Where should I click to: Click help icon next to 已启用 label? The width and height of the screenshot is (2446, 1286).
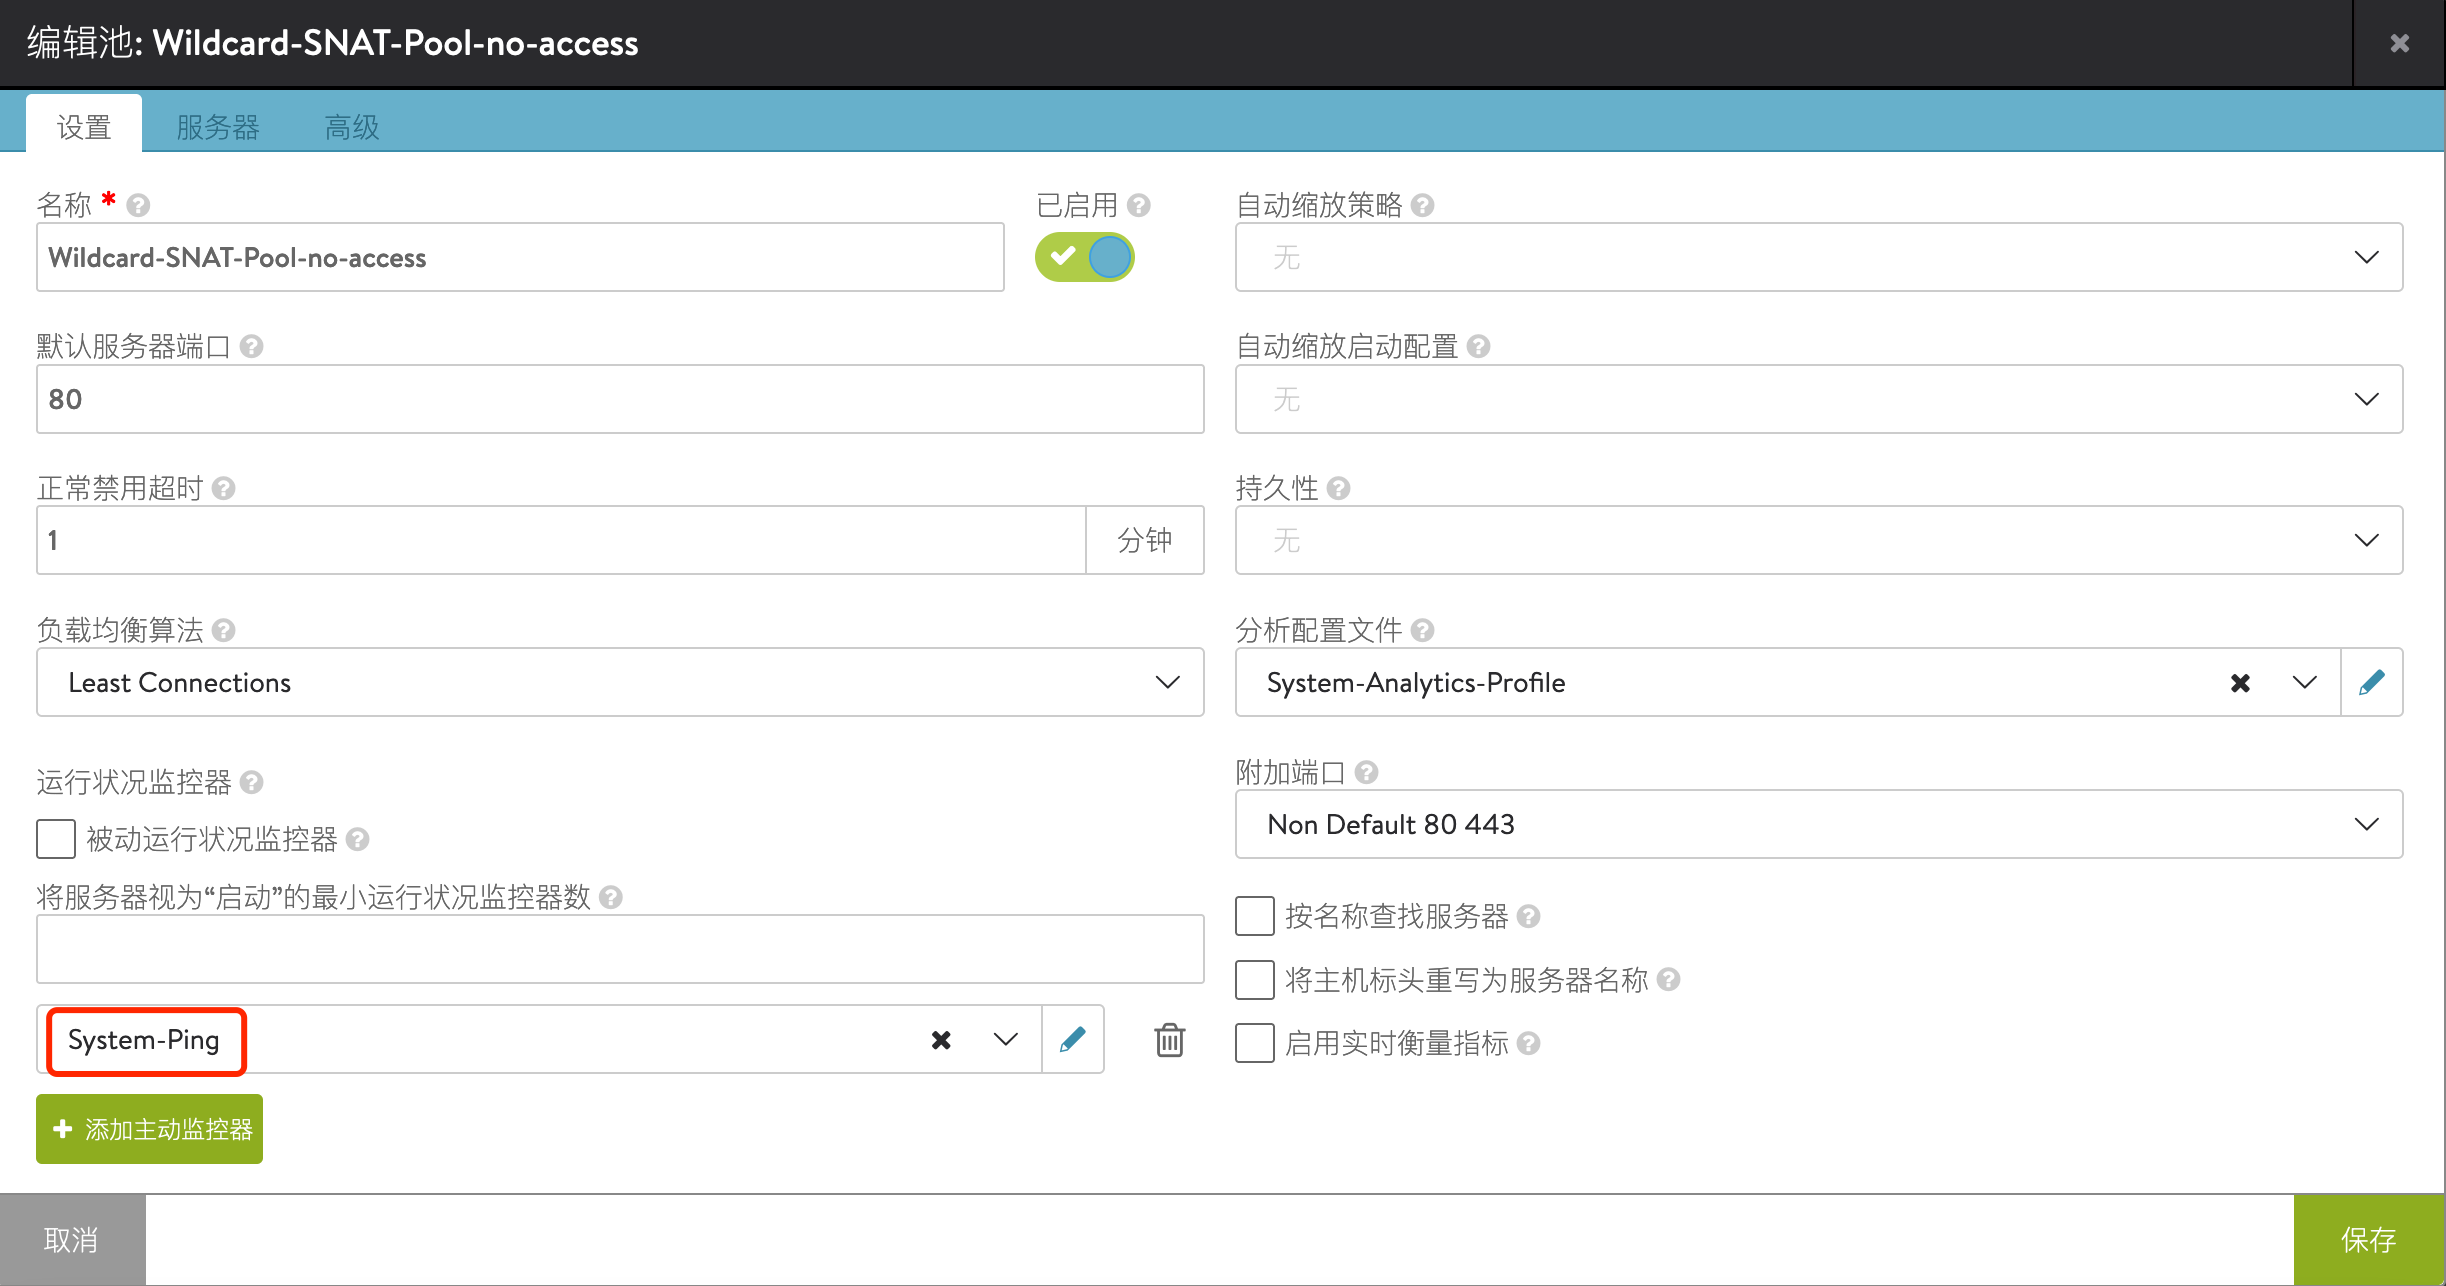(1138, 205)
